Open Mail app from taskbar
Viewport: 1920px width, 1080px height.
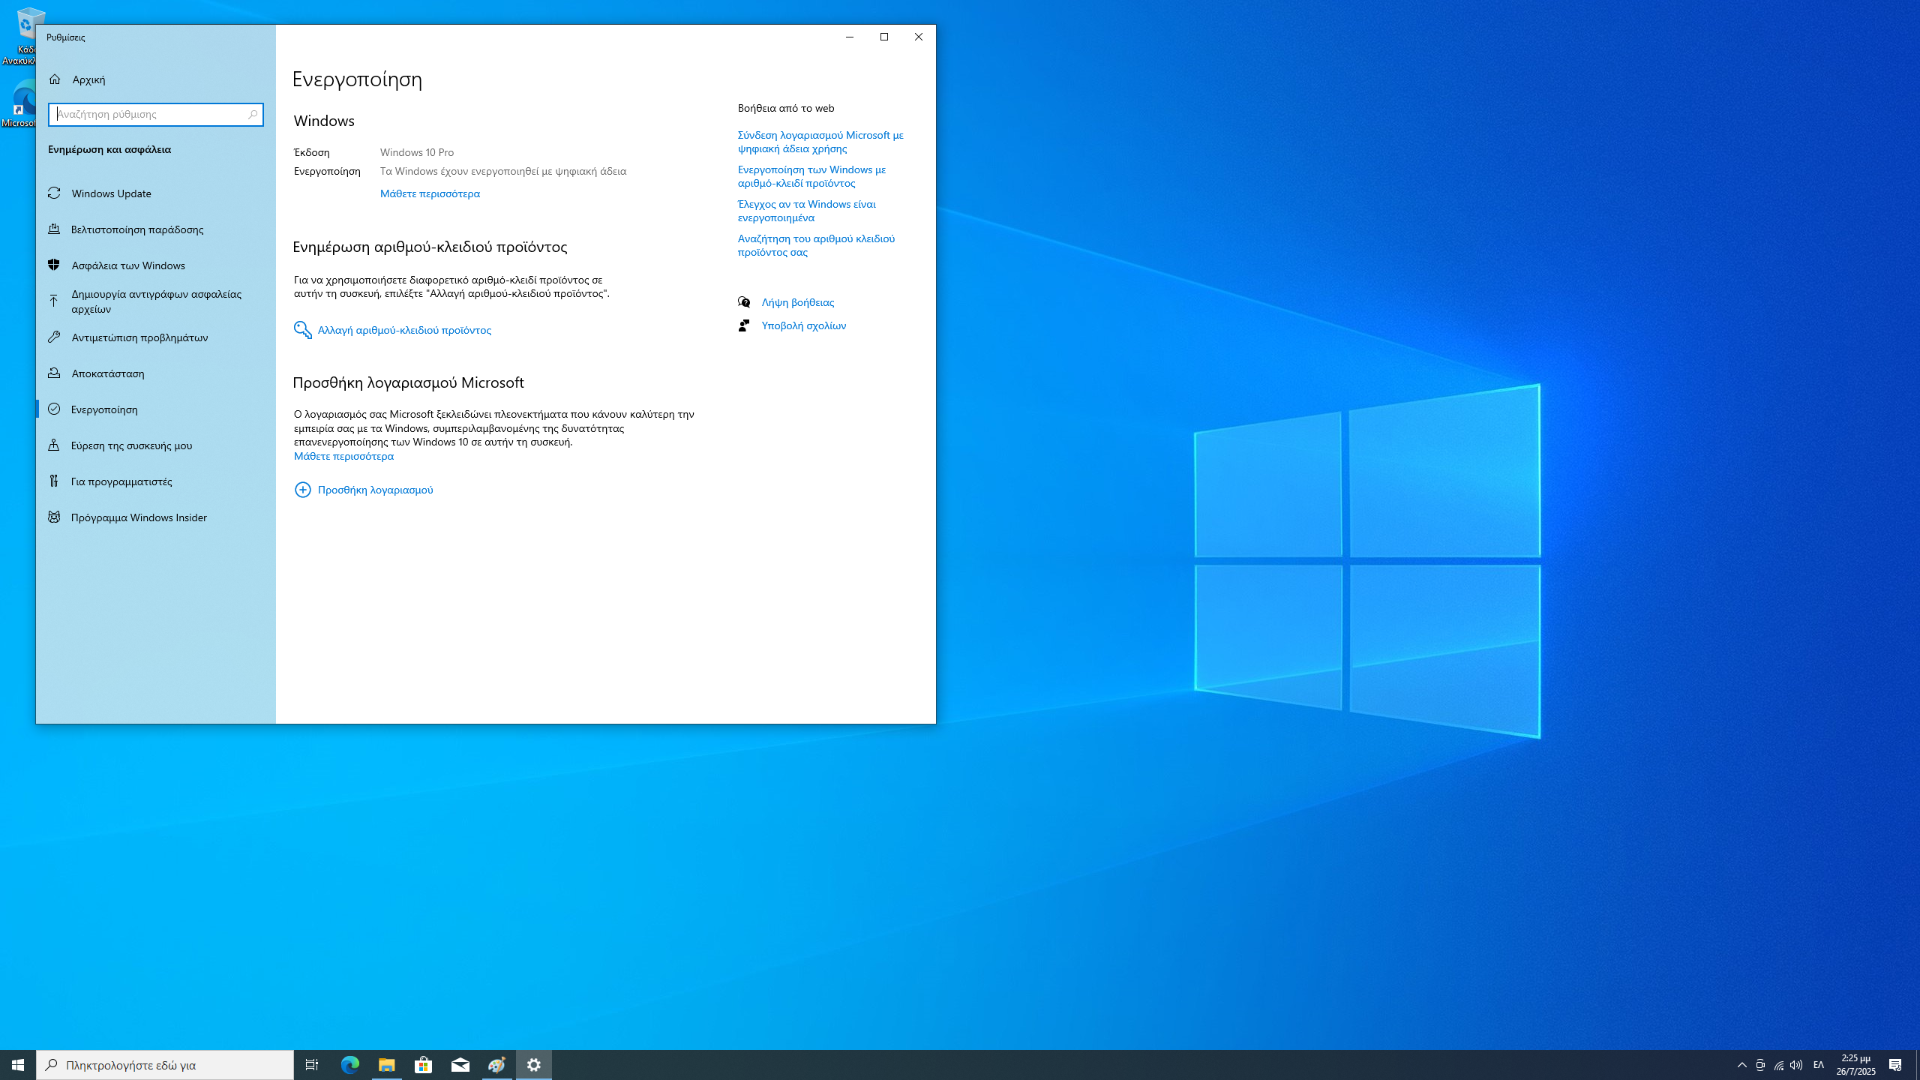pos(460,1065)
